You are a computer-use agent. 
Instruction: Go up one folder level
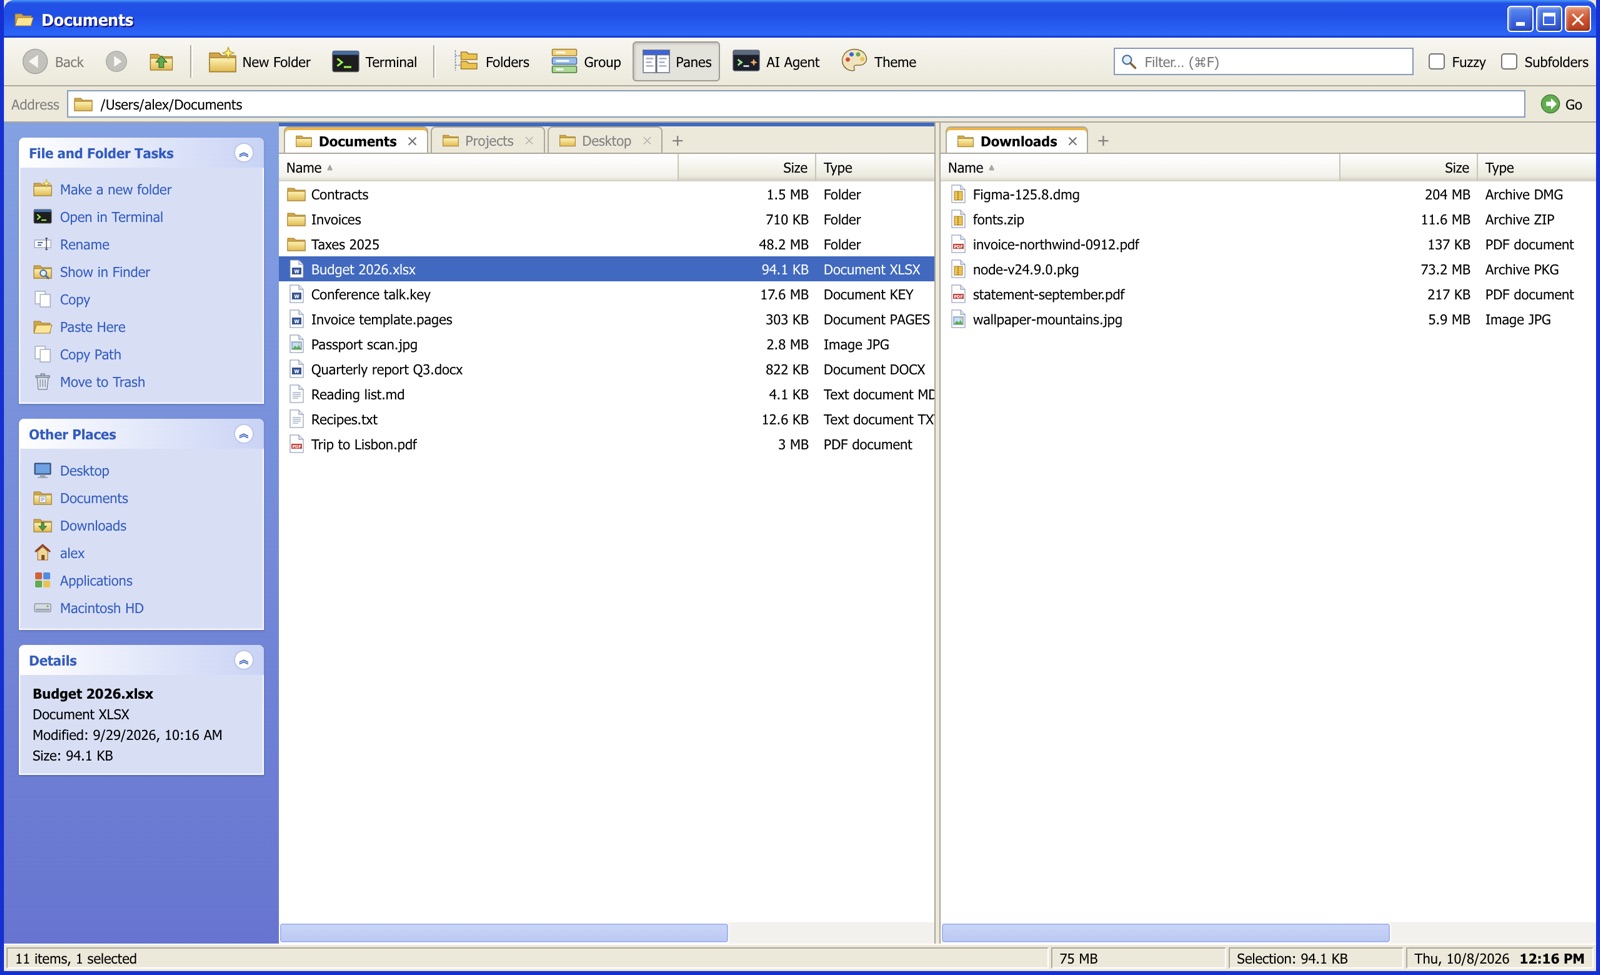click(161, 62)
